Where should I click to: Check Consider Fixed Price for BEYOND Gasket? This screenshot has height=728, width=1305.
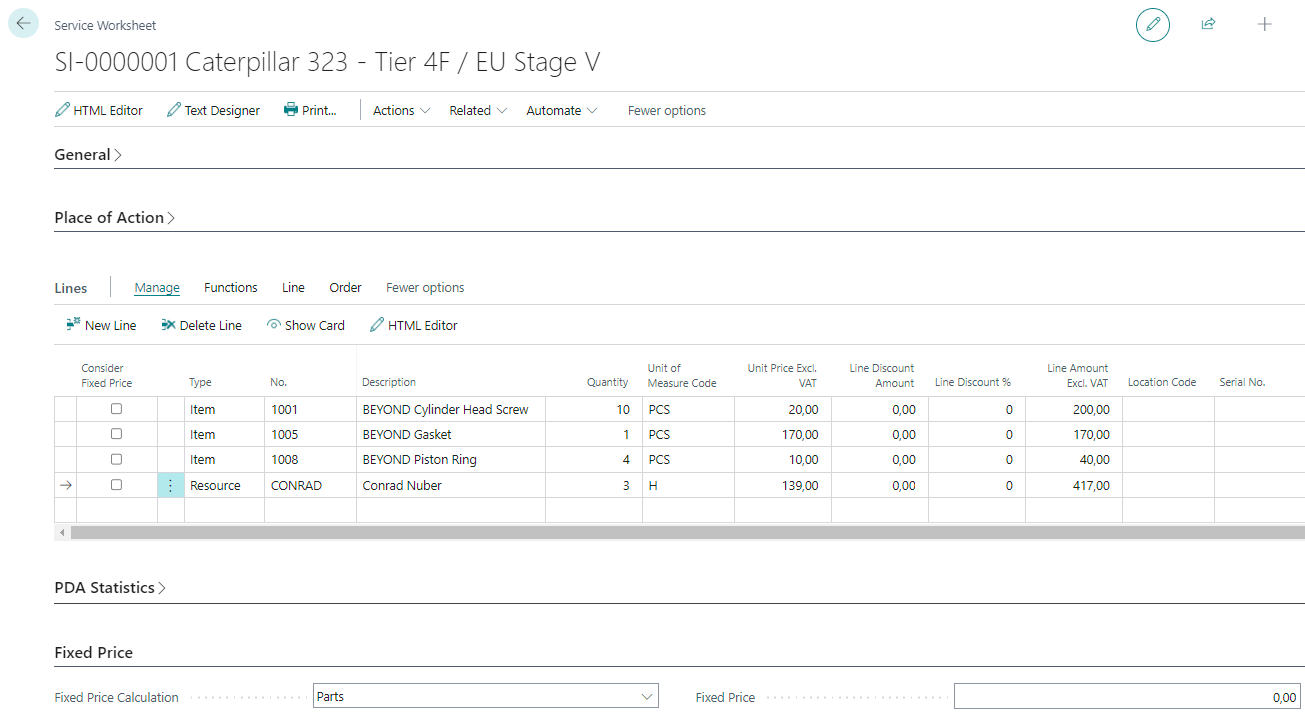coord(116,434)
